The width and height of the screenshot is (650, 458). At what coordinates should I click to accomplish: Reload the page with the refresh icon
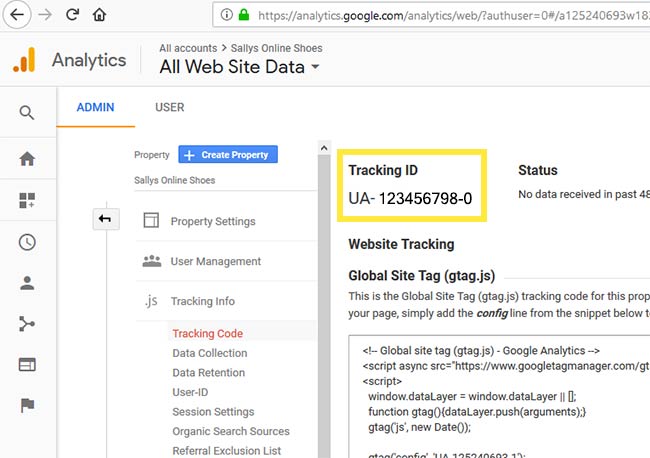(x=73, y=15)
